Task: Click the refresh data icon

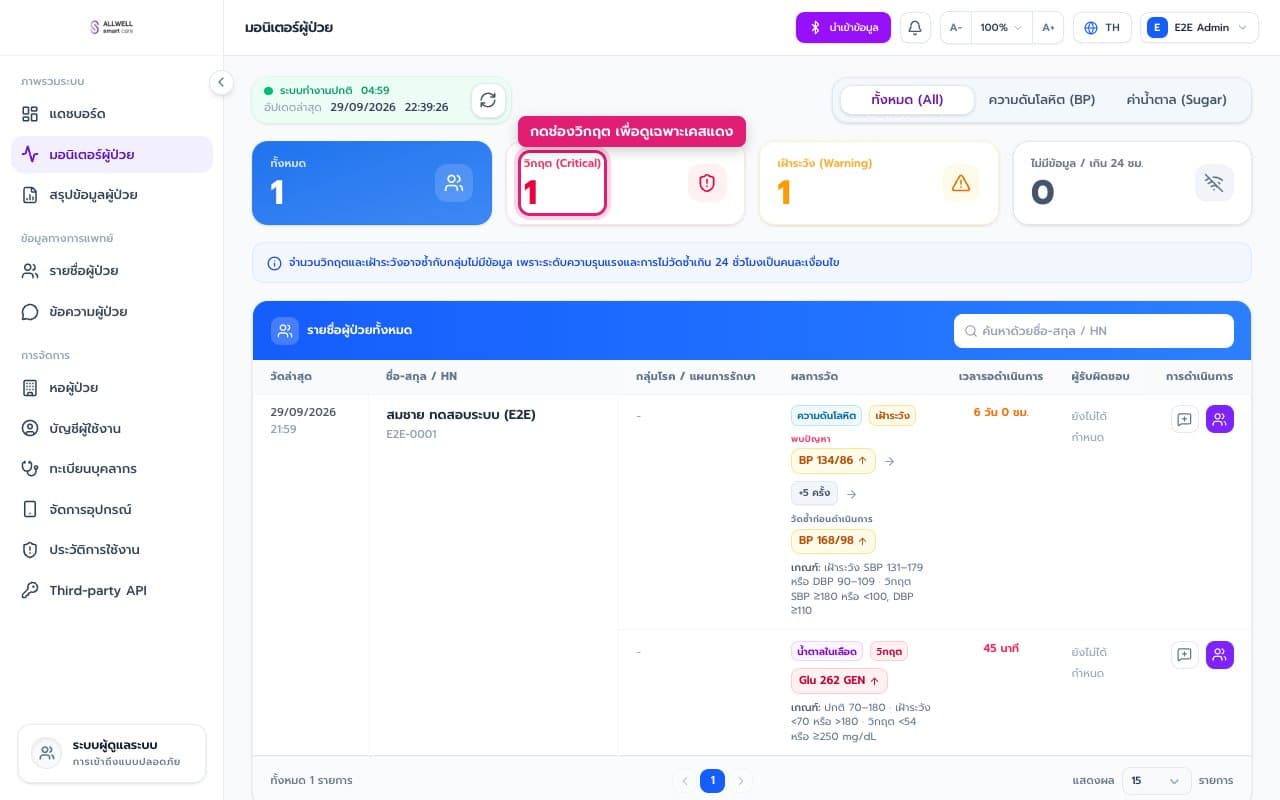Action: pos(488,100)
